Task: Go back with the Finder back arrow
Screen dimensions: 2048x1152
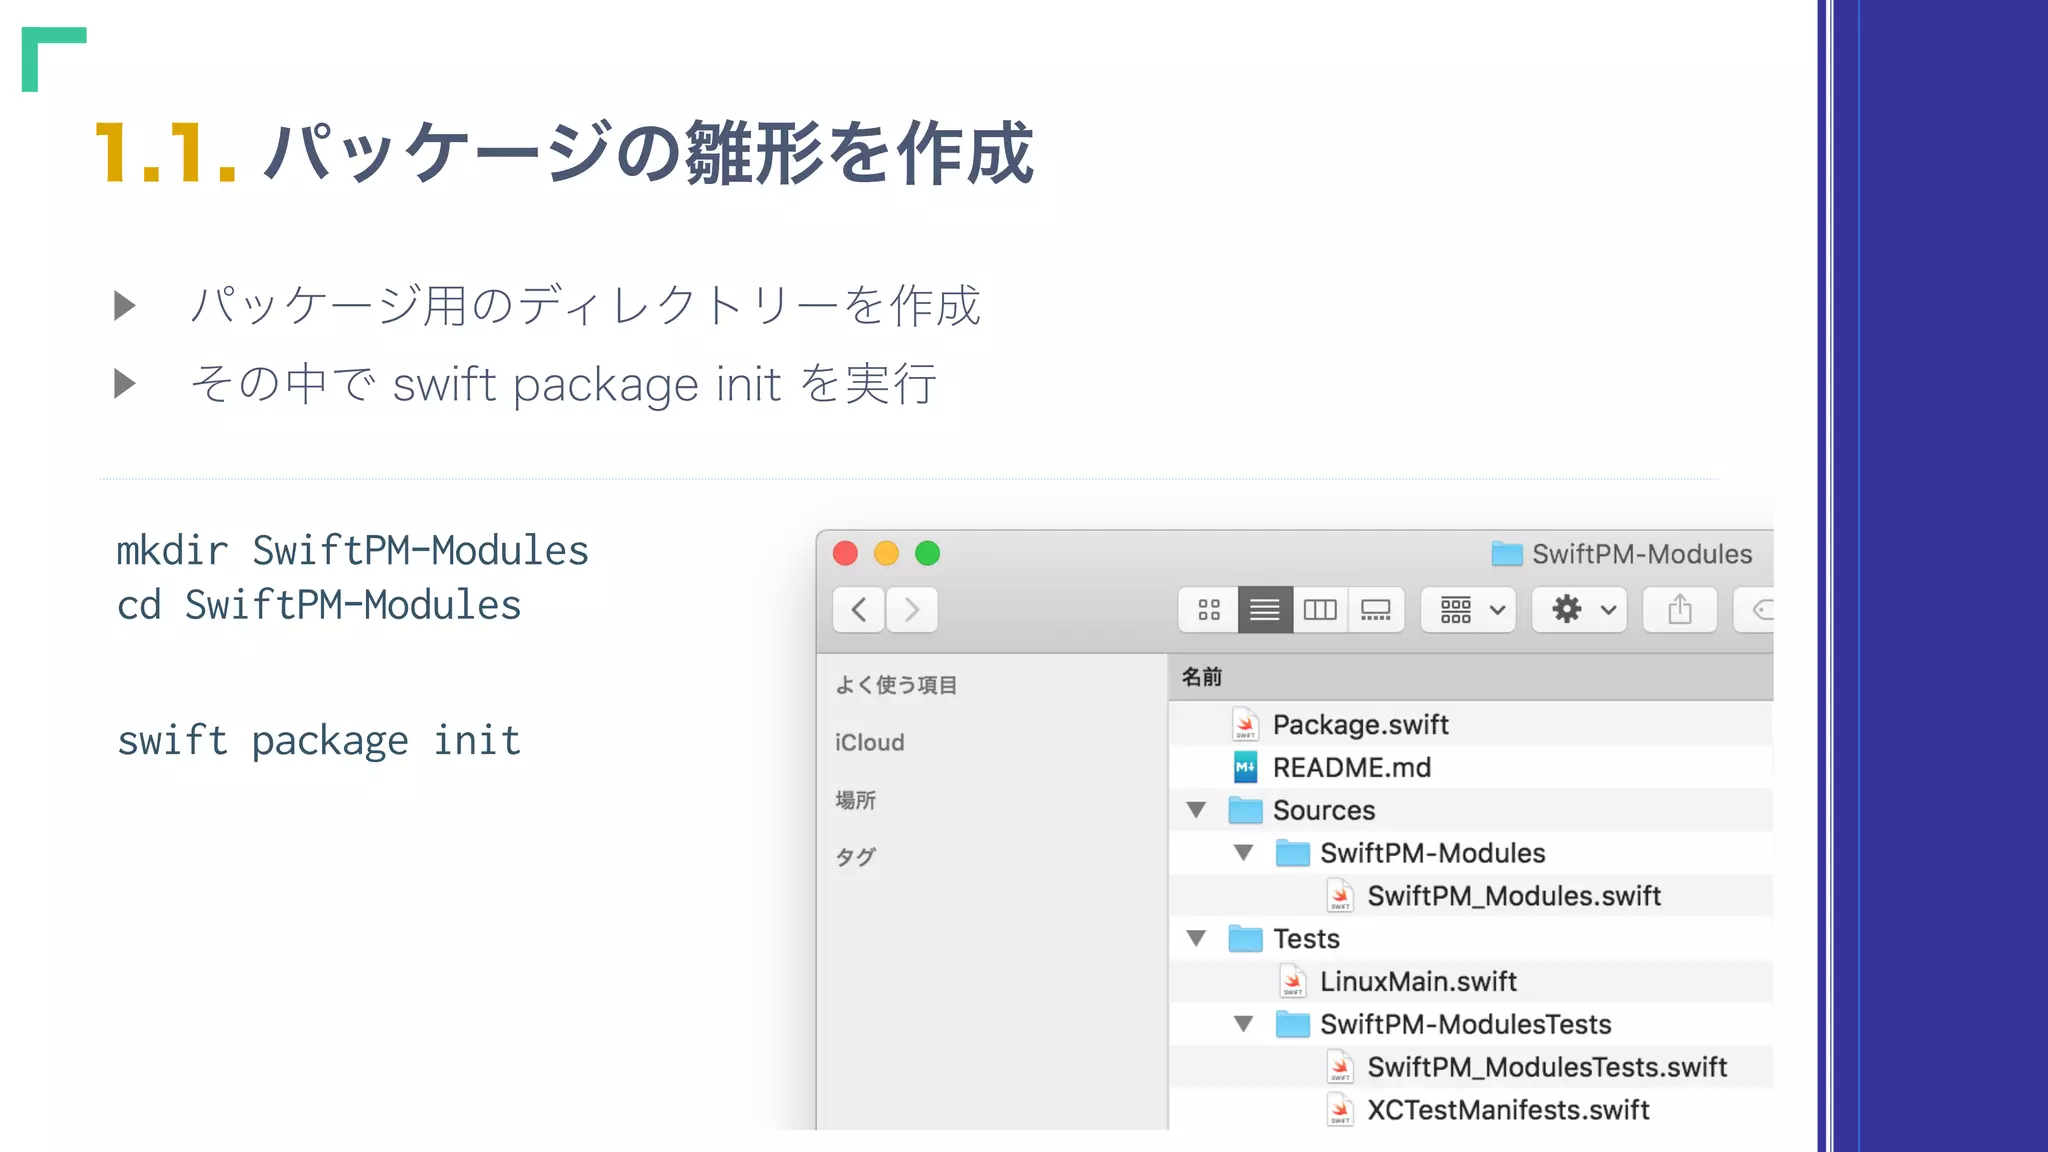Action: (858, 610)
